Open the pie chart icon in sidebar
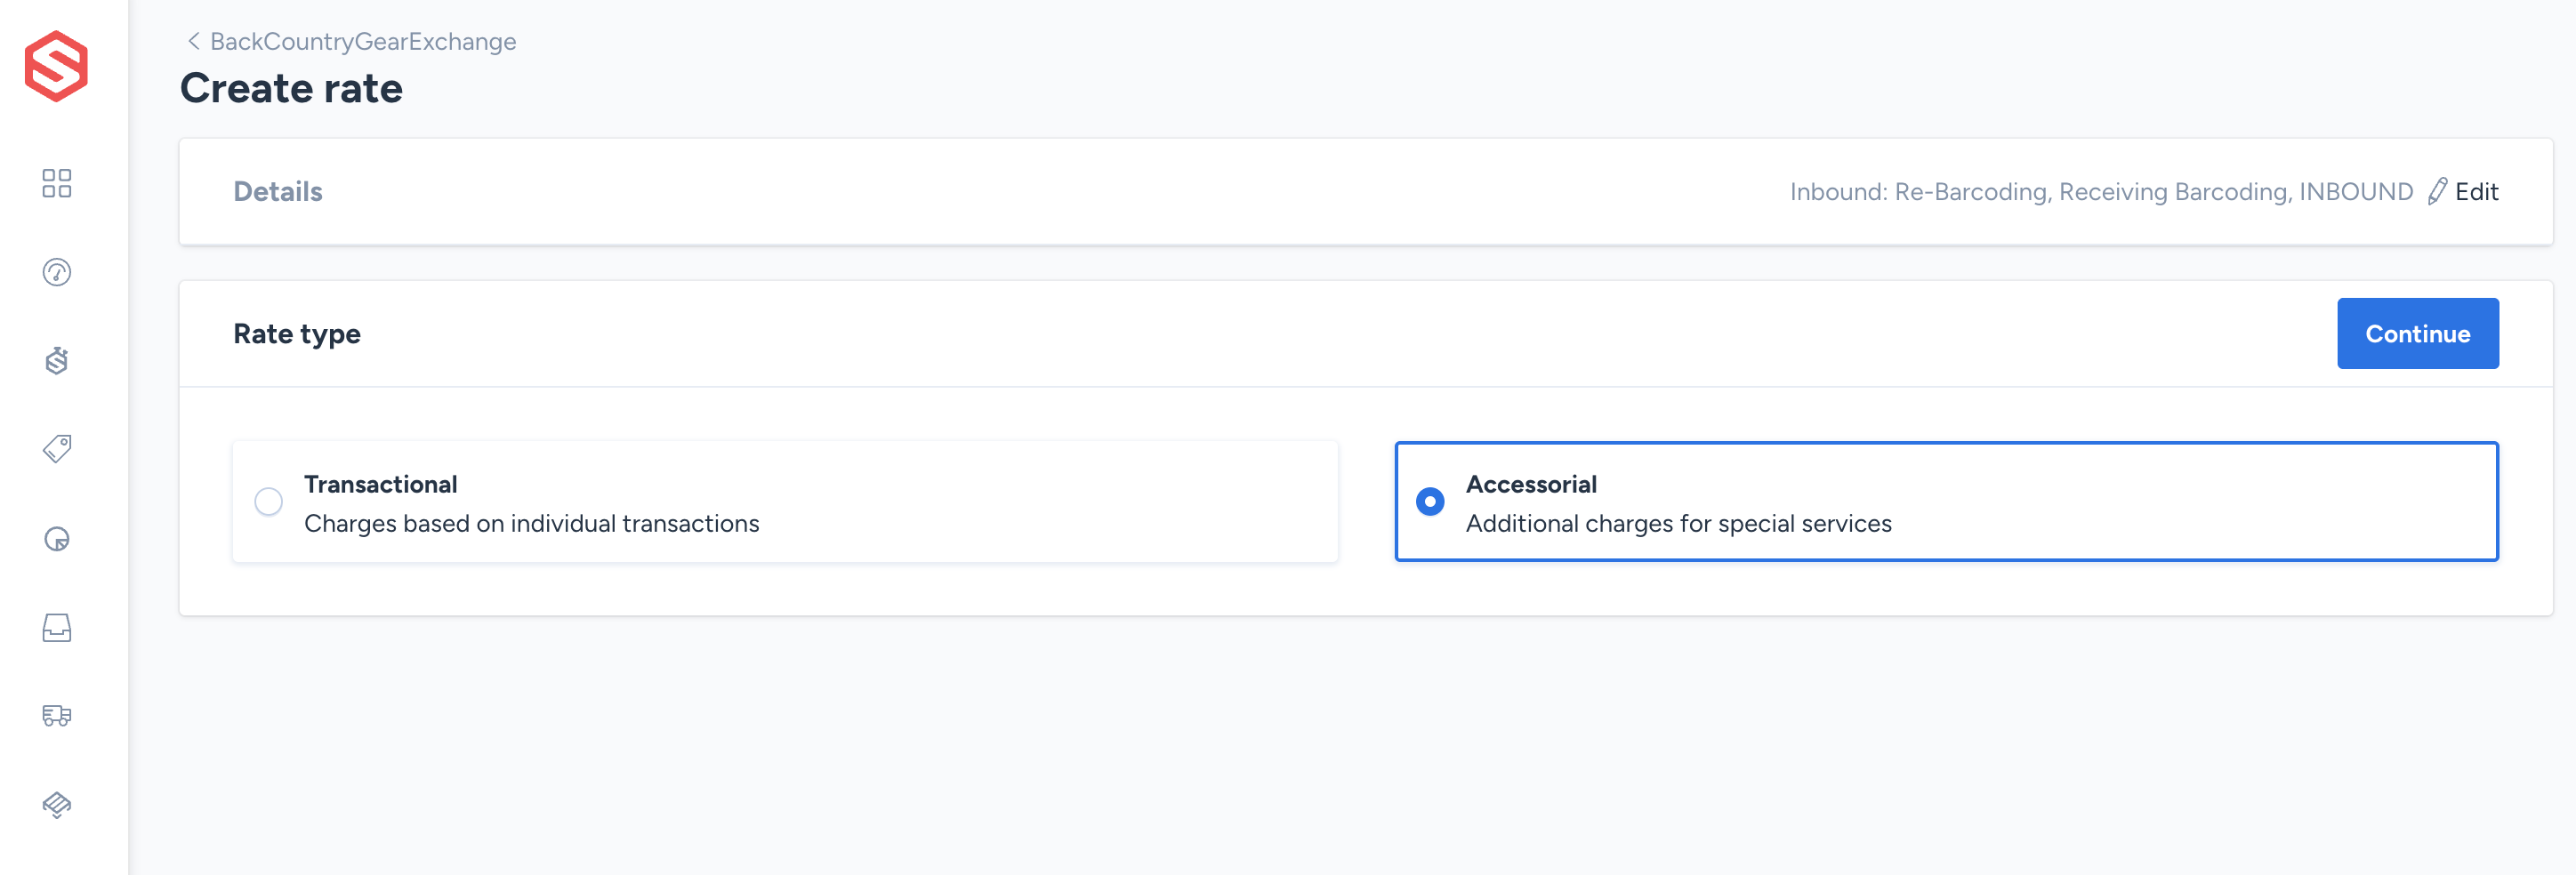The image size is (2576, 875). coord(57,539)
